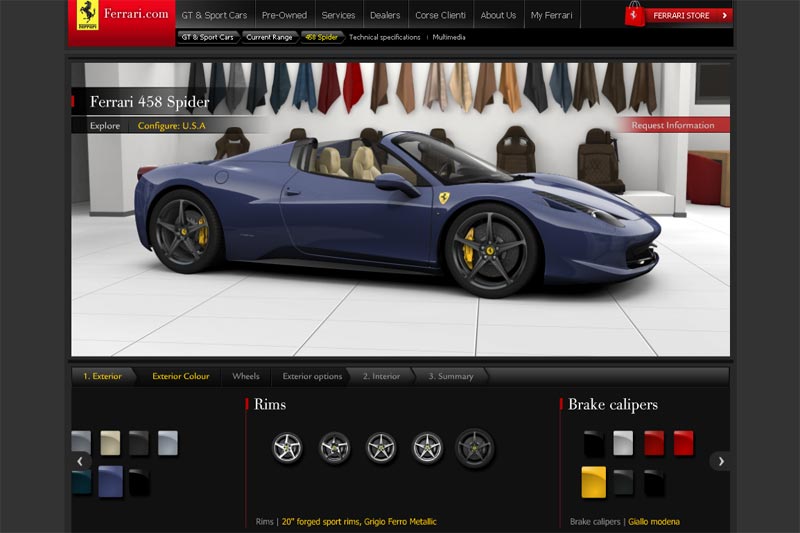
Task: Pick the black caliper in the bottom row
Action: coord(654,483)
